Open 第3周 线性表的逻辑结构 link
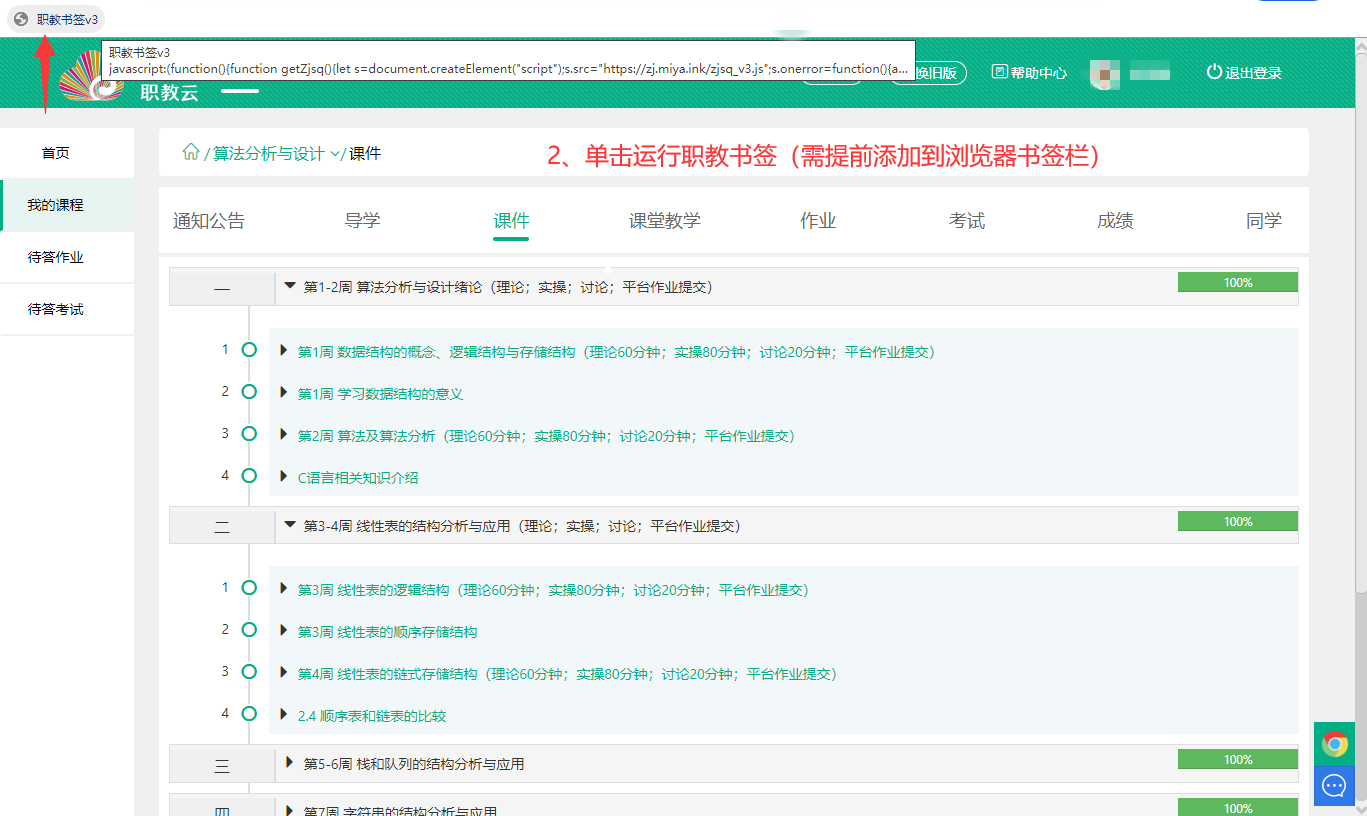Screen dimensions: 1367x816 pyautogui.click(x=553, y=590)
